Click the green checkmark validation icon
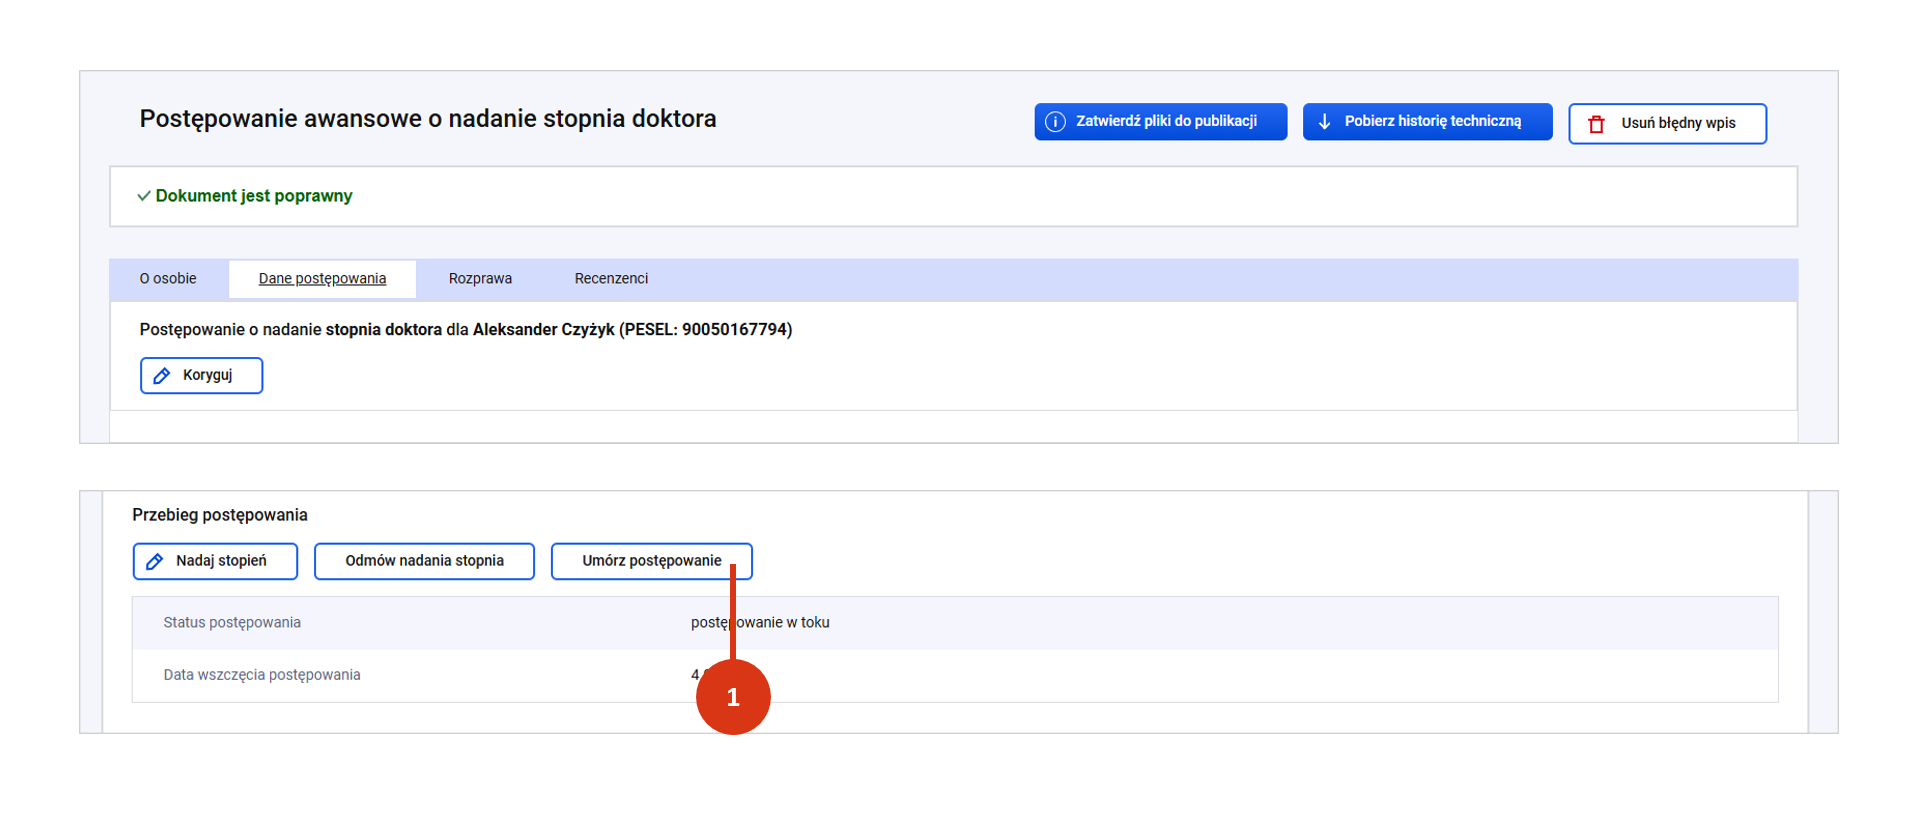The width and height of the screenshot is (1918, 829). (144, 196)
